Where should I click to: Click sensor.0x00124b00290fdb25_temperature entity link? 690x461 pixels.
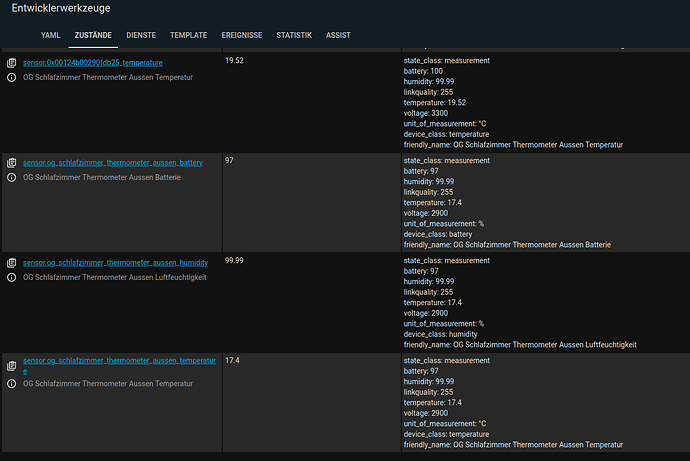pos(92,62)
